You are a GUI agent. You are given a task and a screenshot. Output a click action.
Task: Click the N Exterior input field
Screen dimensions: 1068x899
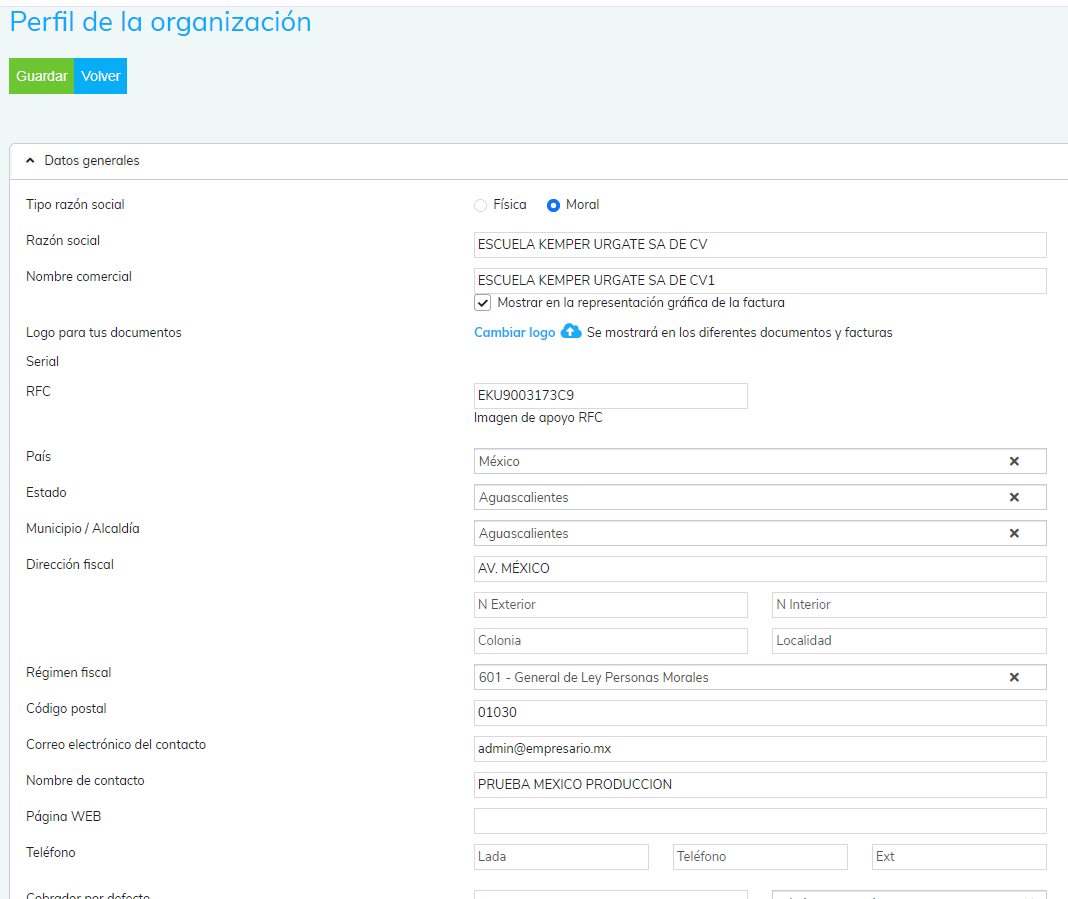(610, 605)
